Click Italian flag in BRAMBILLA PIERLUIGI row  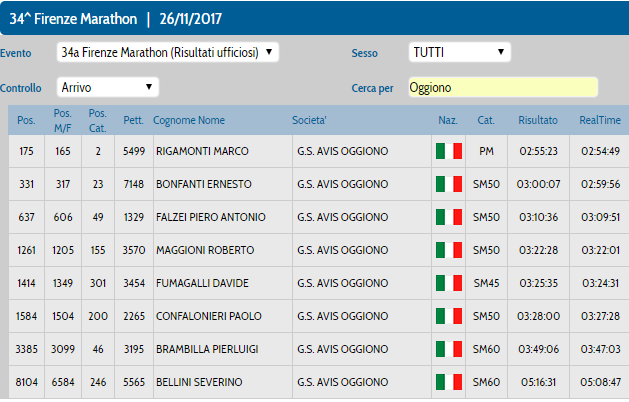pos(449,349)
